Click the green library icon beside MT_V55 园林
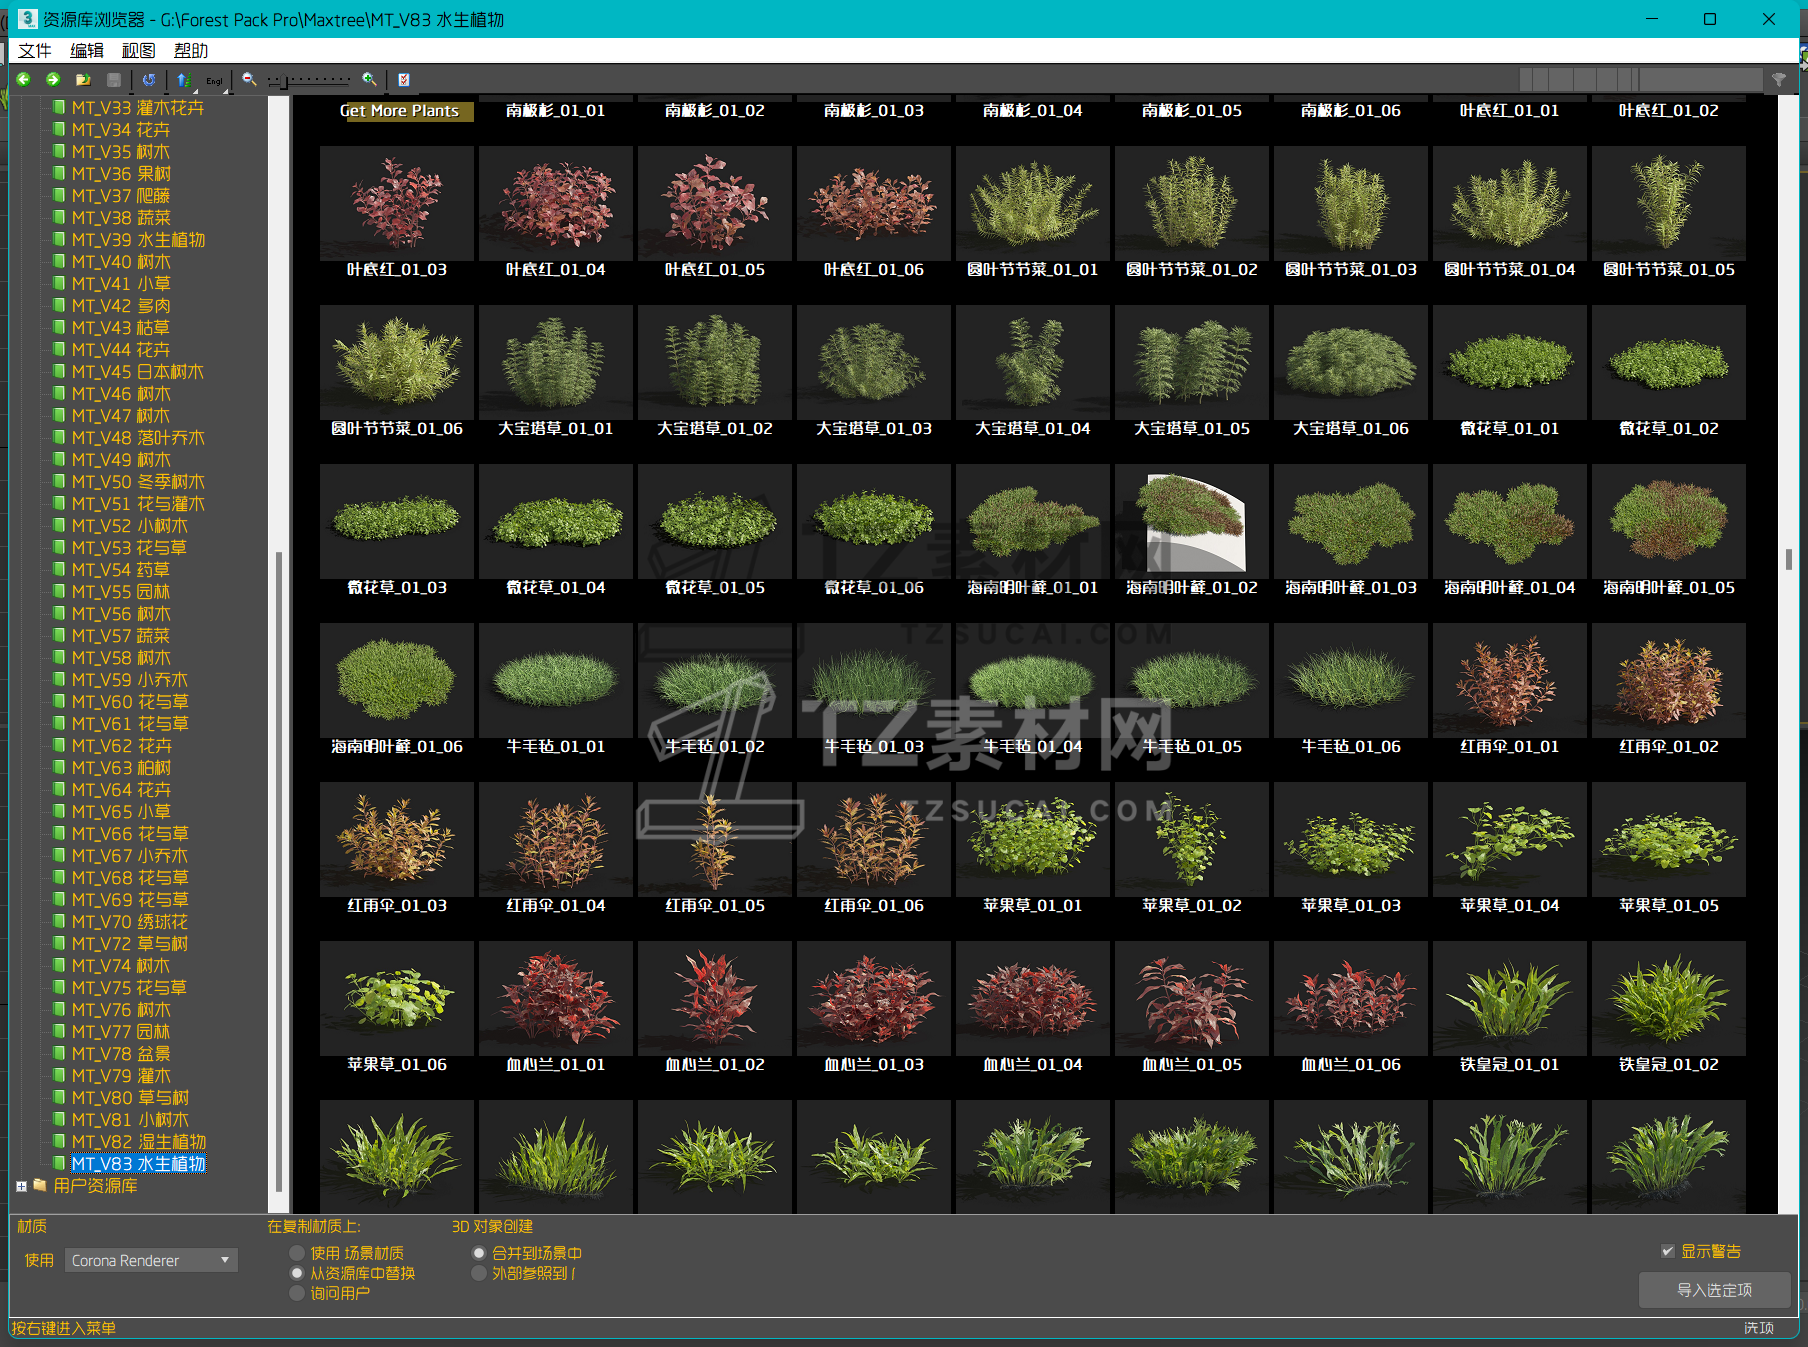The width and height of the screenshot is (1808, 1347). point(59,592)
